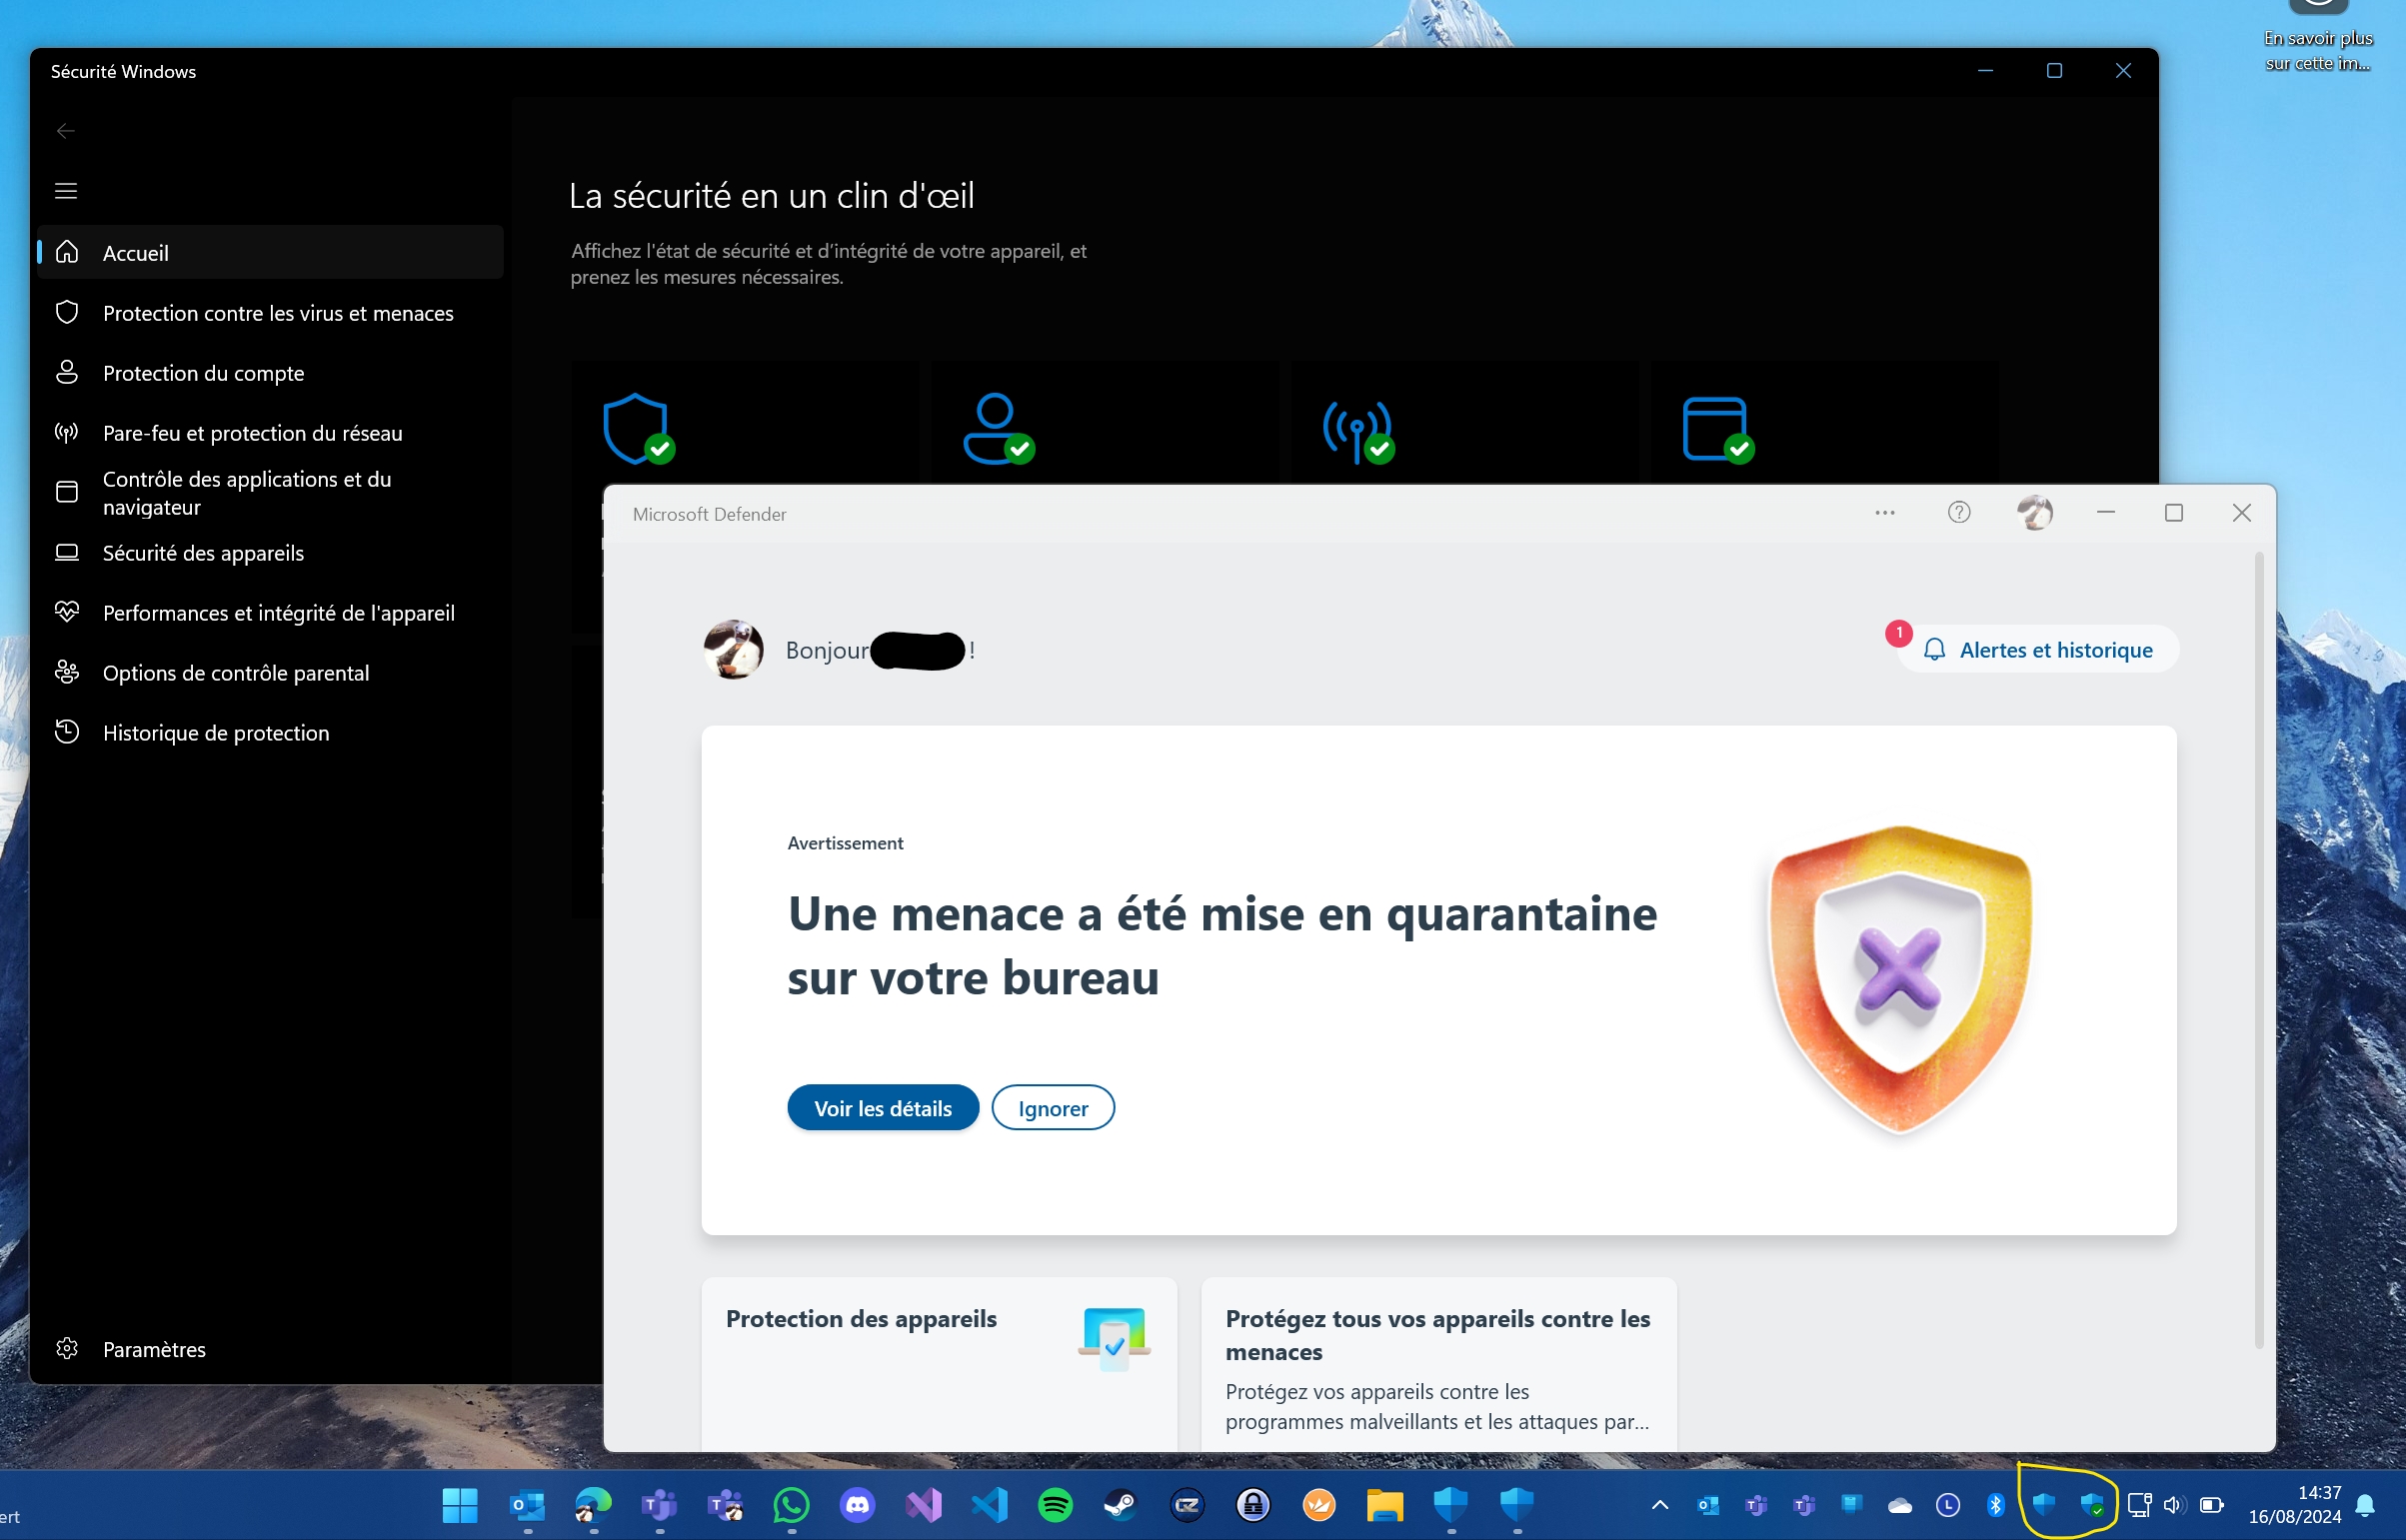Go back with the back arrow
Viewport: 2406px width, 1540px height.
coord(66,131)
